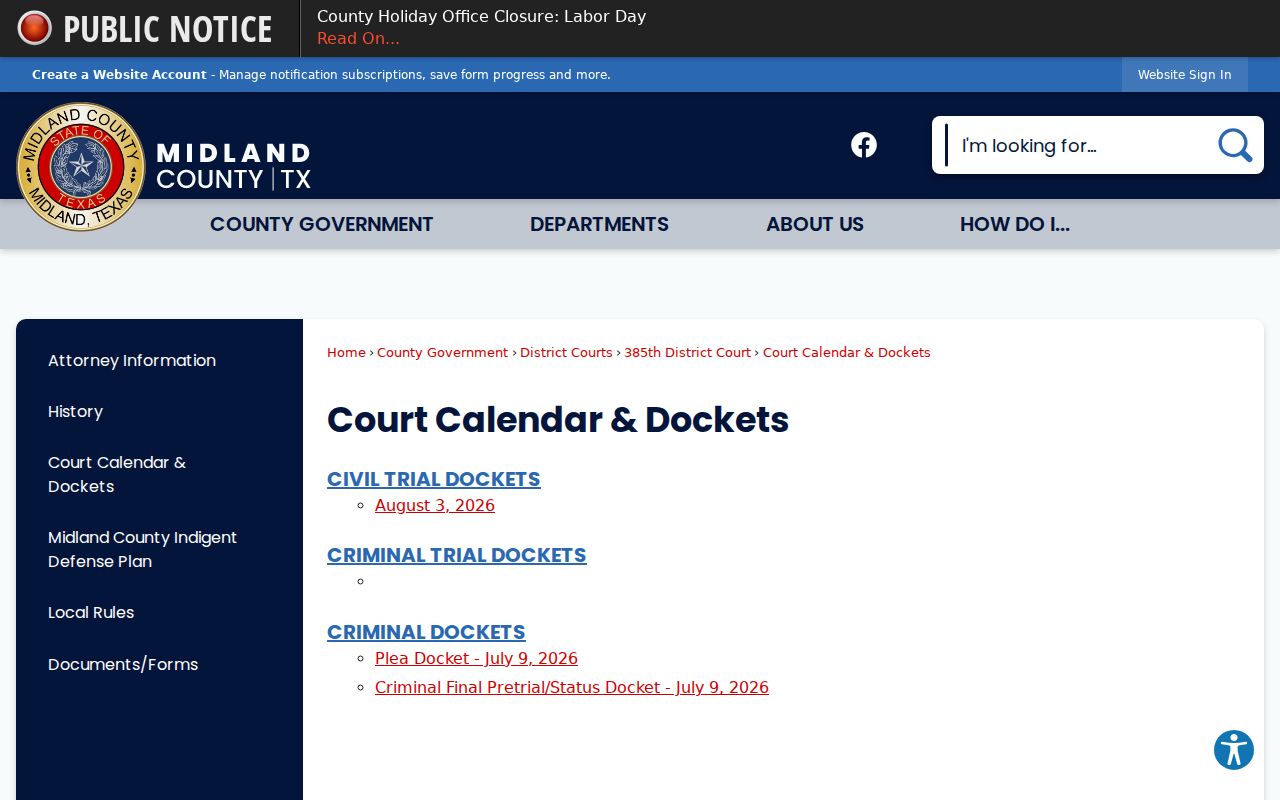
Task: Open Attorney Information in the sidebar
Action: pyautogui.click(x=132, y=360)
